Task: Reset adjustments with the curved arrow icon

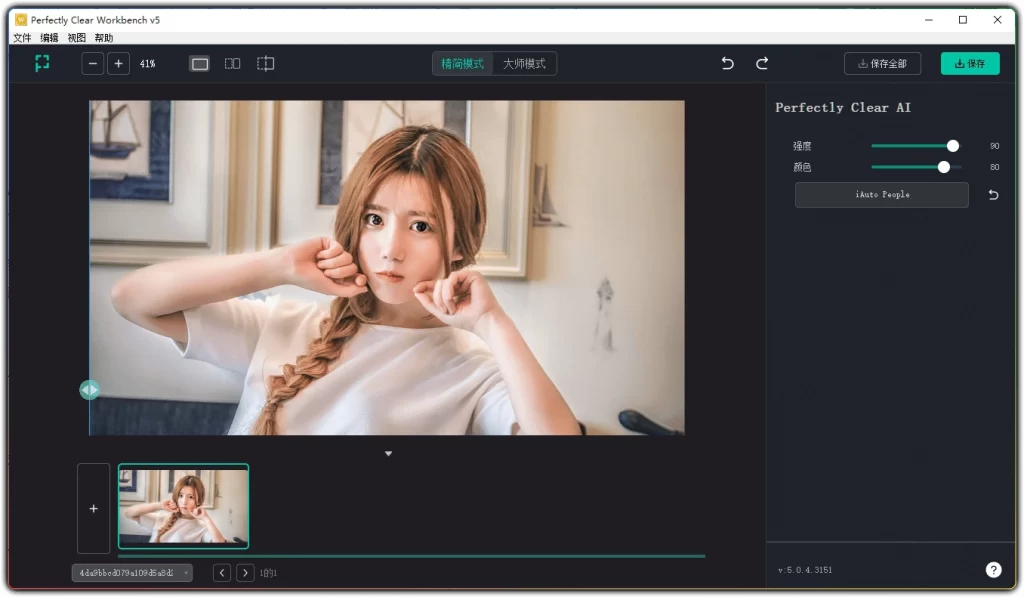Action: pyautogui.click(x=992, y=195)
